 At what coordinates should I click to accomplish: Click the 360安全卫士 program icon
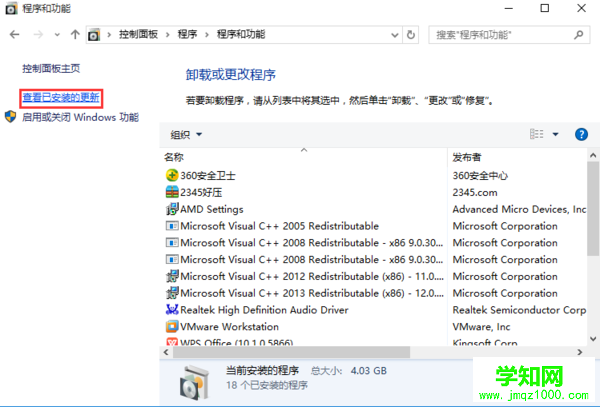[172, 176]
